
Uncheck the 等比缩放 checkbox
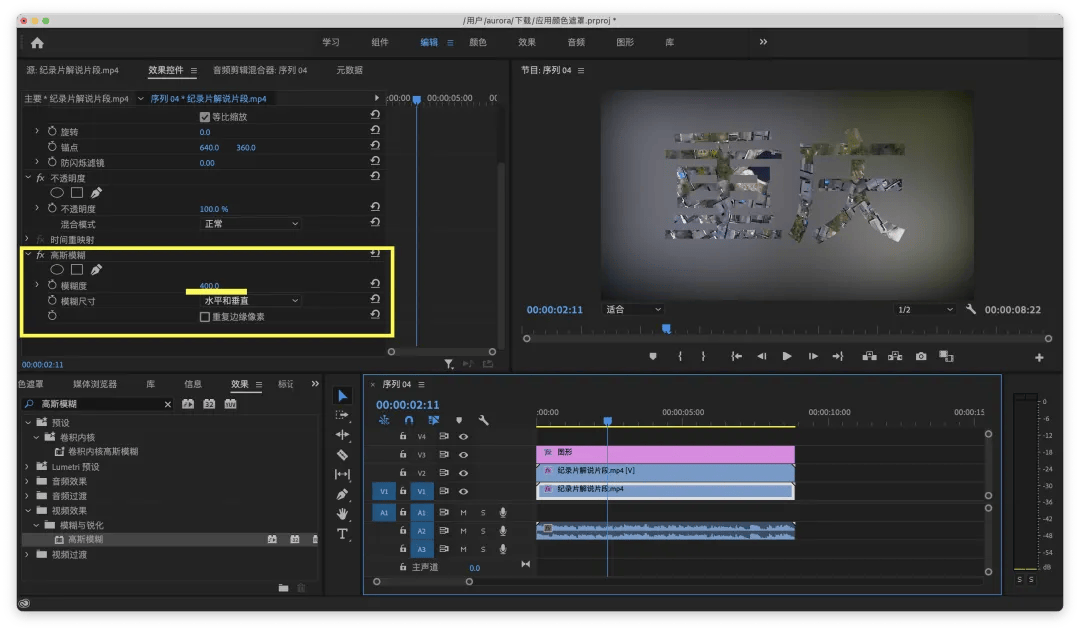click(205, 117)
